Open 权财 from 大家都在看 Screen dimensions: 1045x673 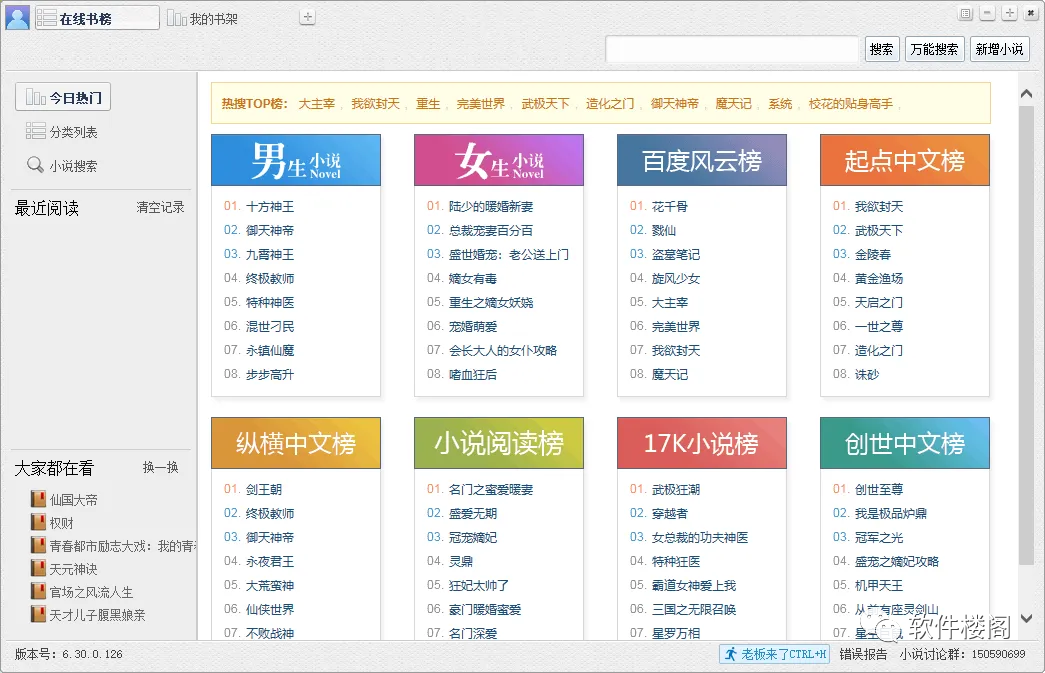tap(61, 523)
